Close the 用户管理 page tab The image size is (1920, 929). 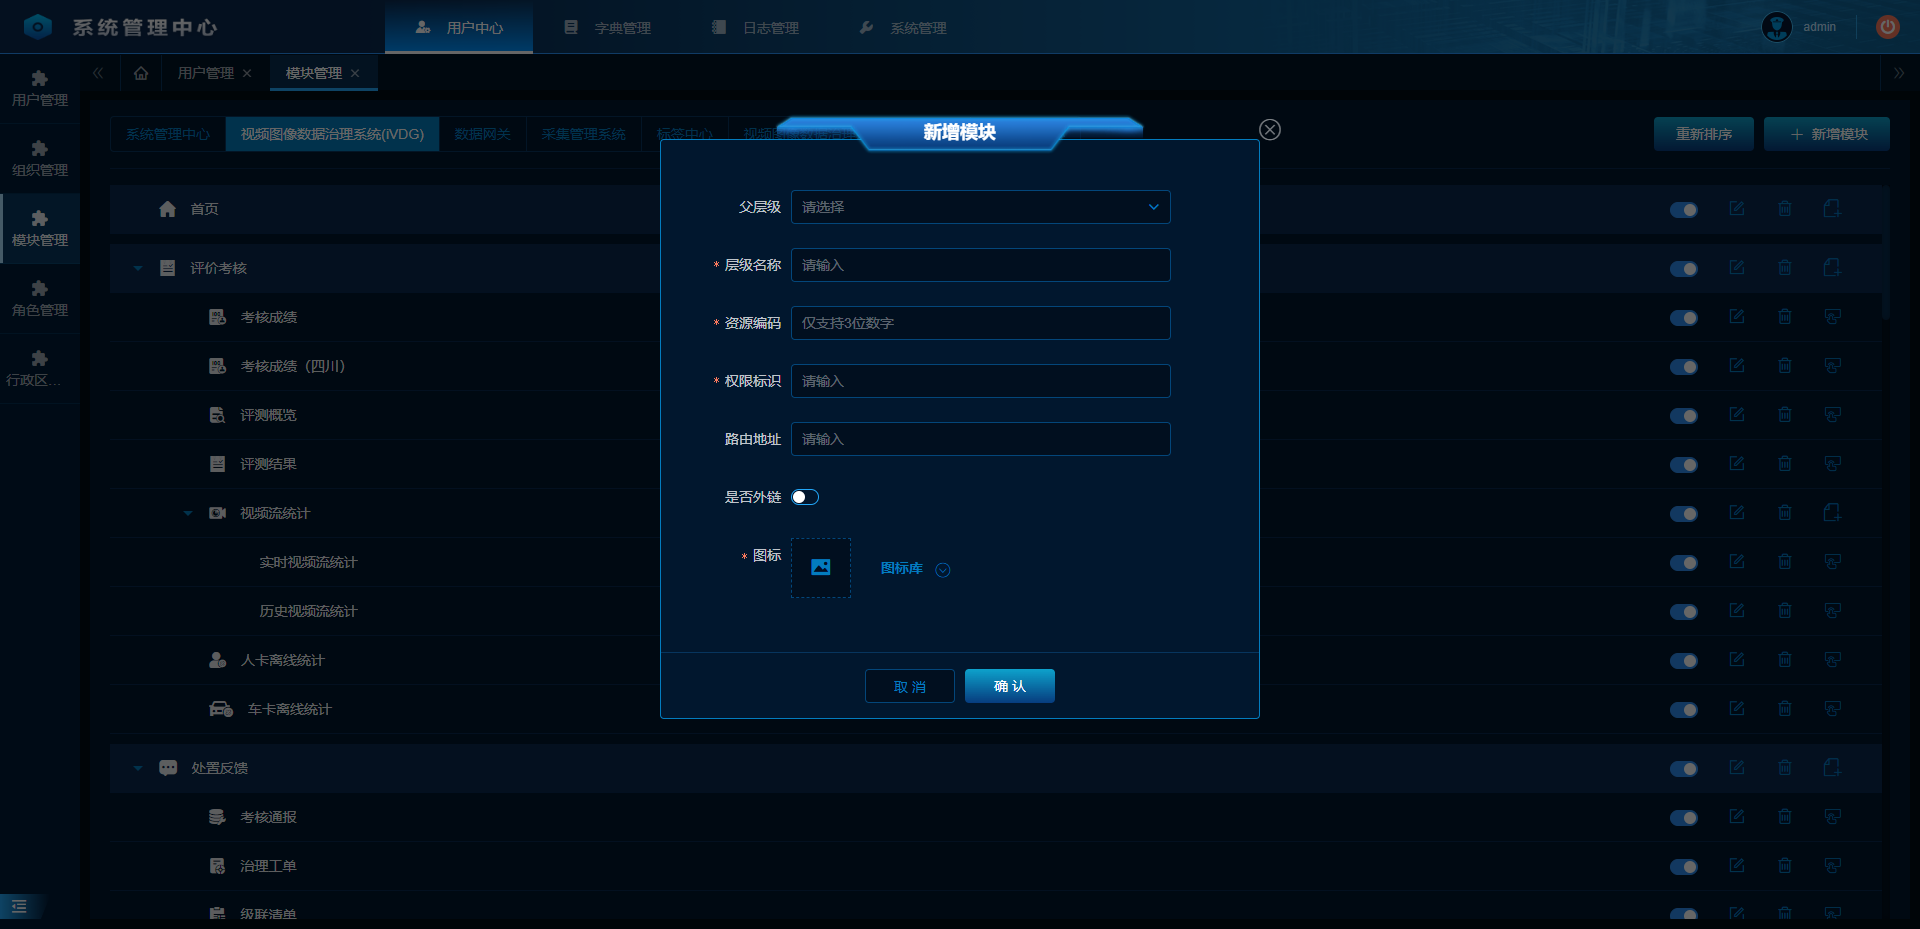247,73
